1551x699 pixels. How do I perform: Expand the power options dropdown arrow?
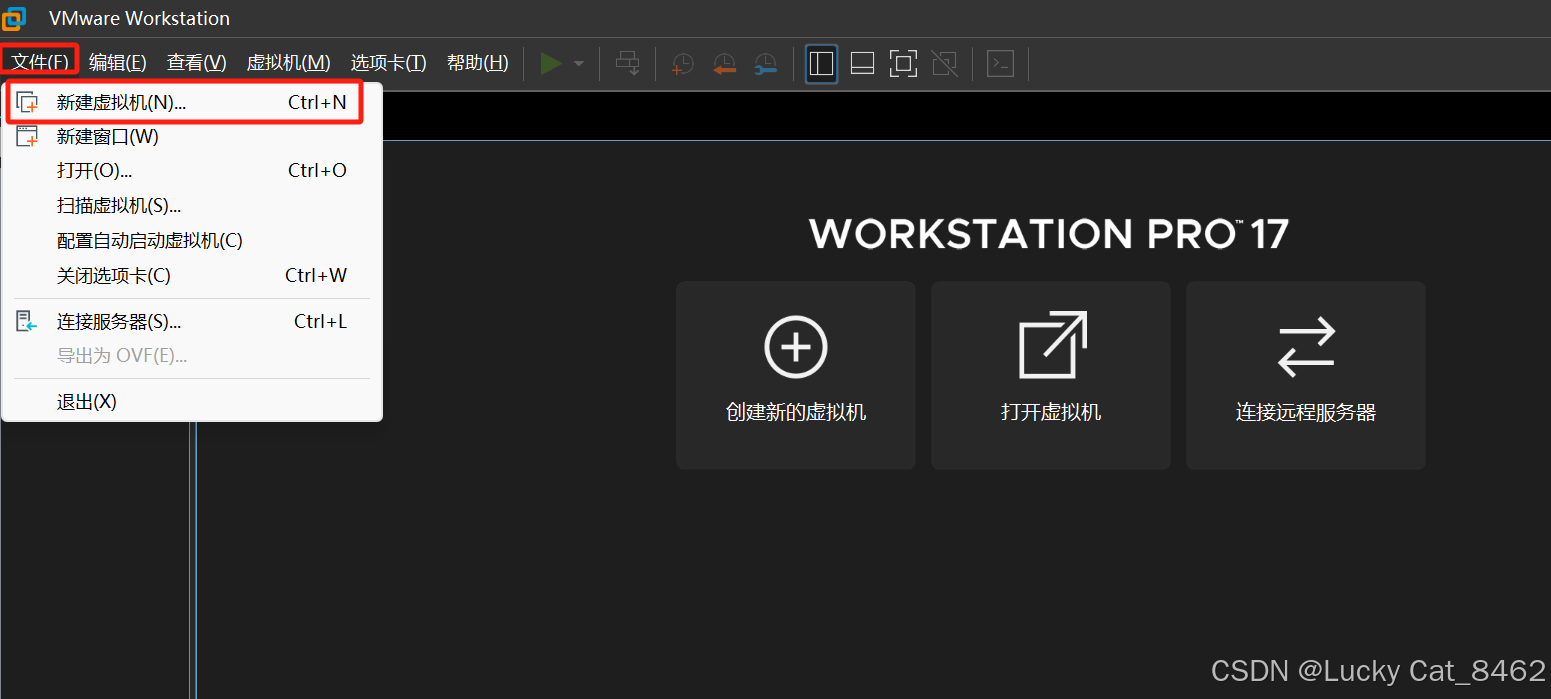(x=579, y=64)
